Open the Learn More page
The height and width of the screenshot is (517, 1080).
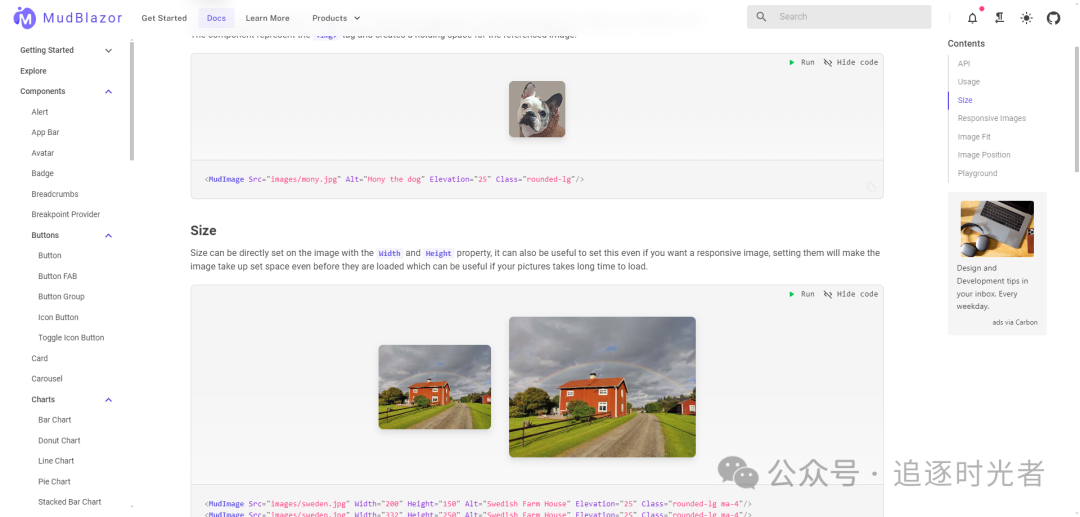267,18
